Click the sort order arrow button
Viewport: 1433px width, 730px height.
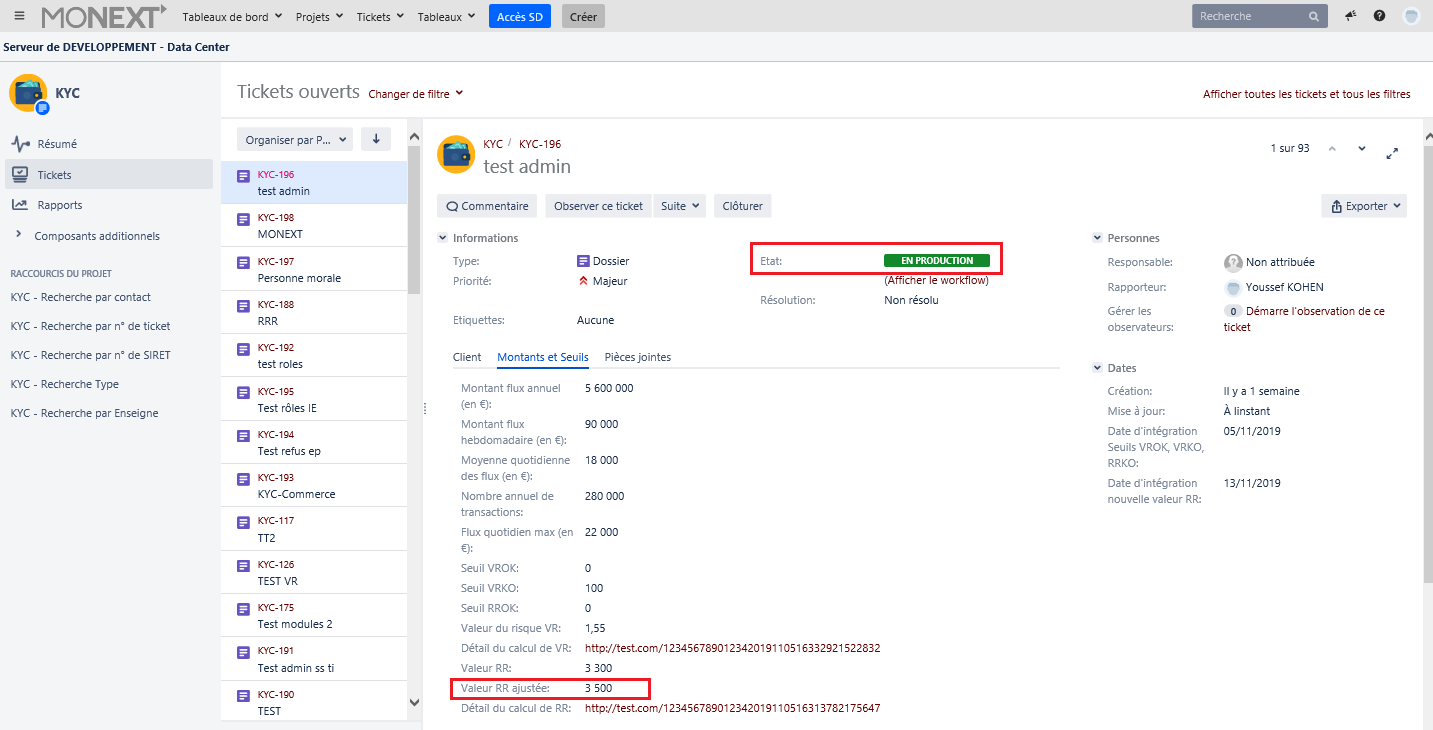(x=376, y=140)
